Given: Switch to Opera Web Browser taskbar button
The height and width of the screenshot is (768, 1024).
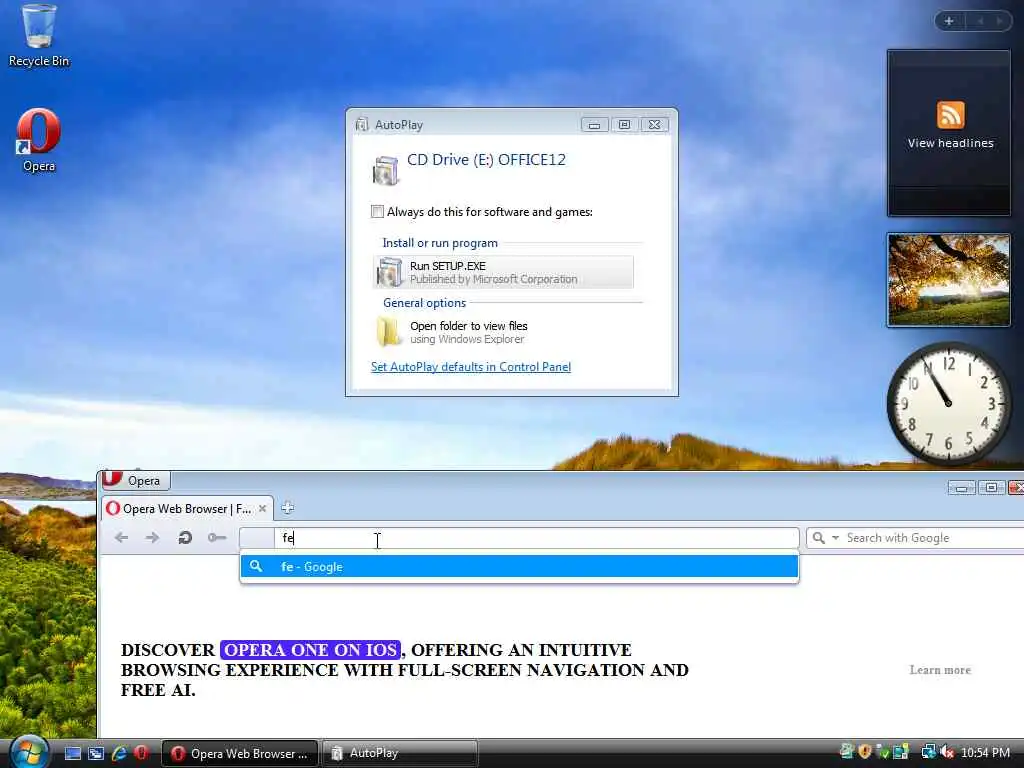Looking at the screenshot, I should point(240,753).
